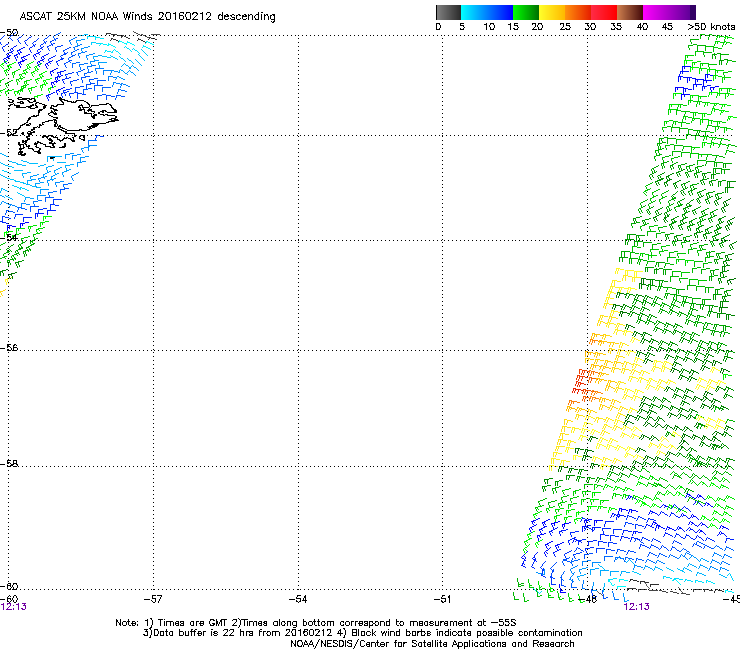
Task: Click the -54 longitude axis label
Action: pos(298,599)
